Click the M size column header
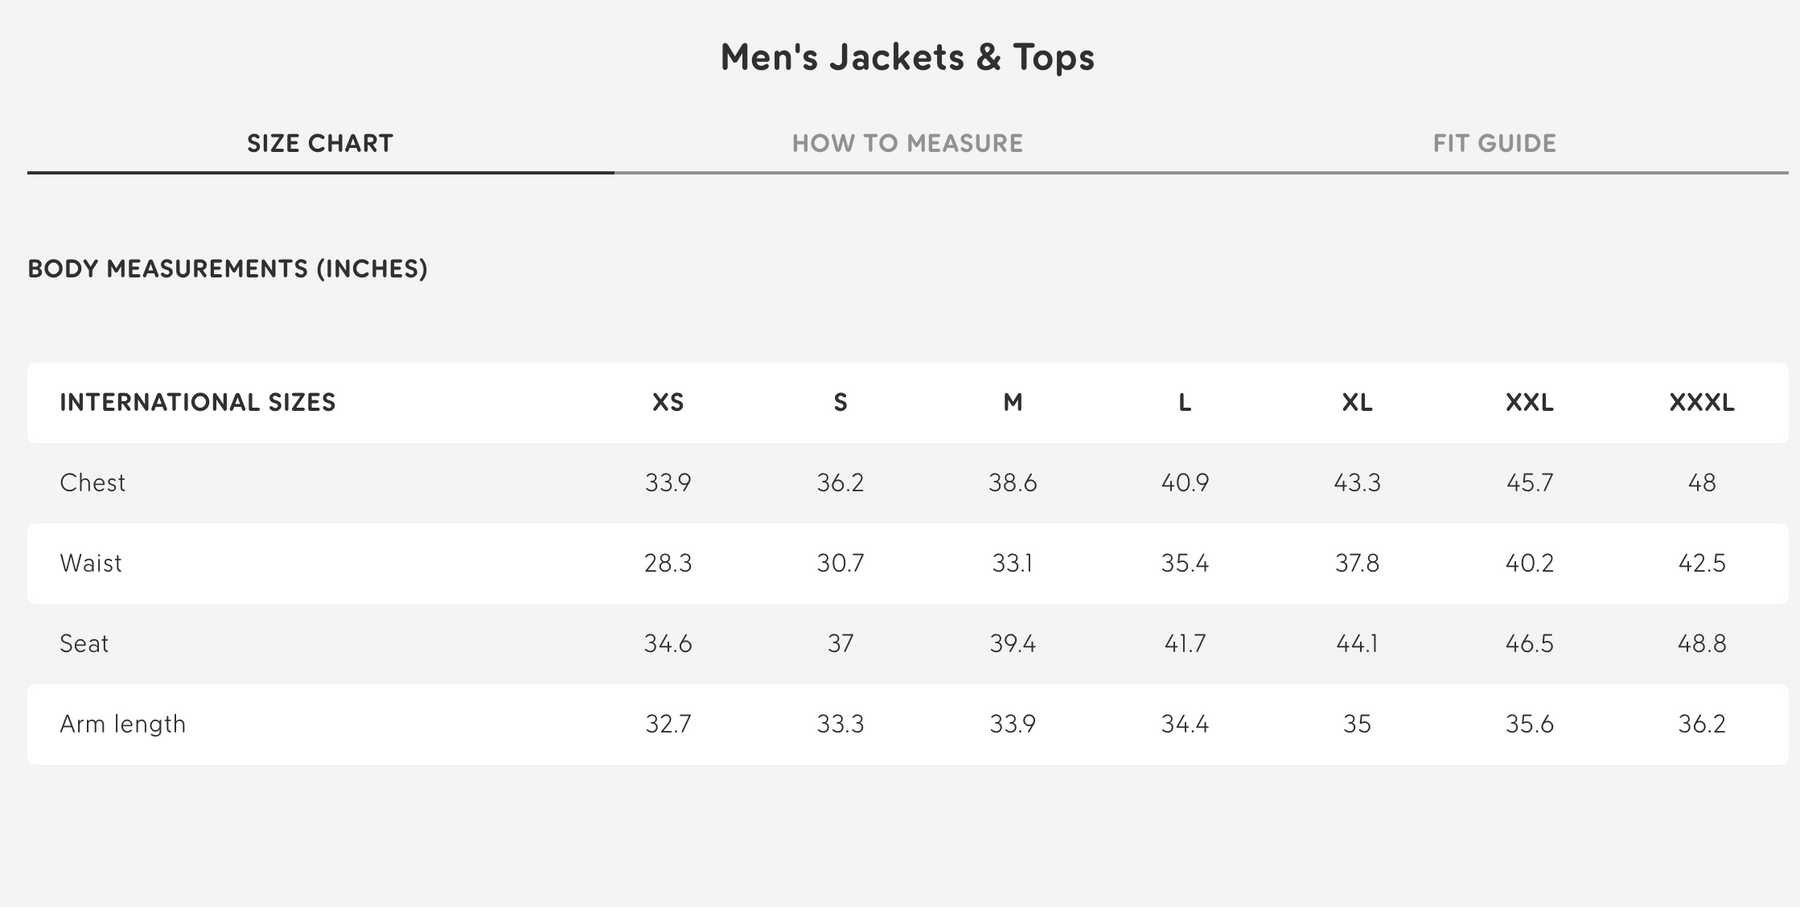Viewport: 1800px width, 907px height. [1013, 403]
